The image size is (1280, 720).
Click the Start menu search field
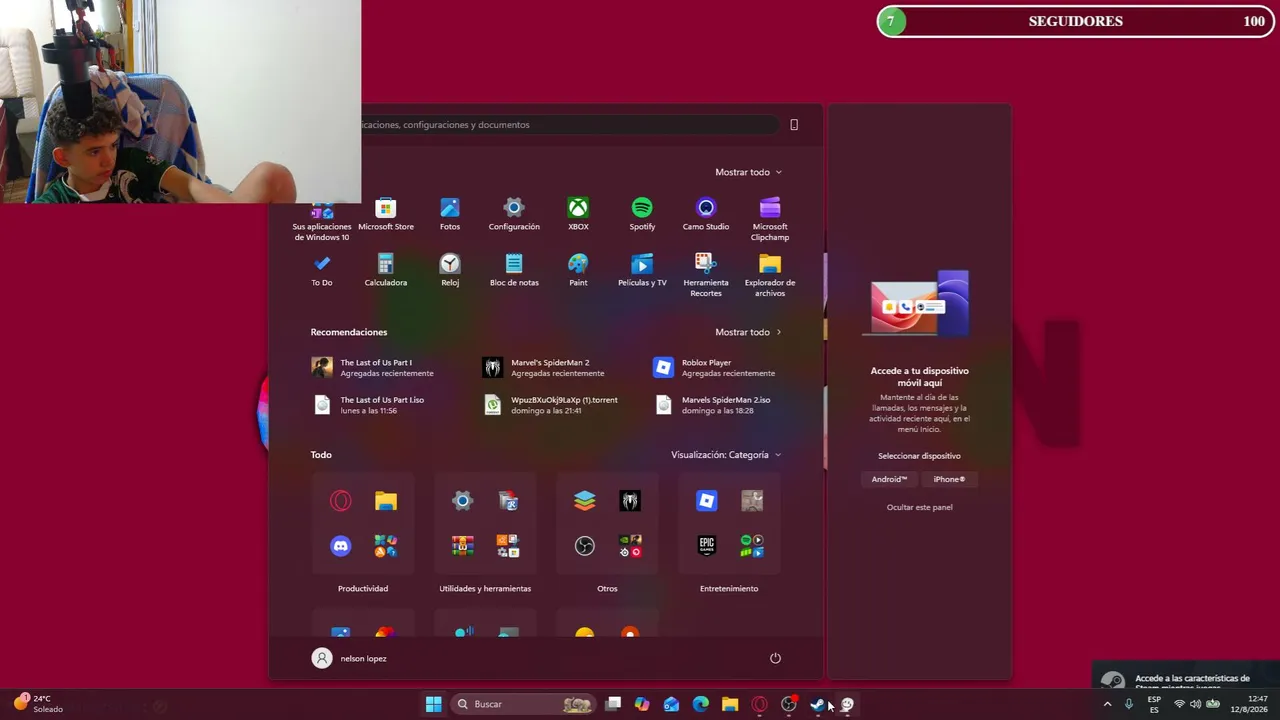(x=570, y=125)
